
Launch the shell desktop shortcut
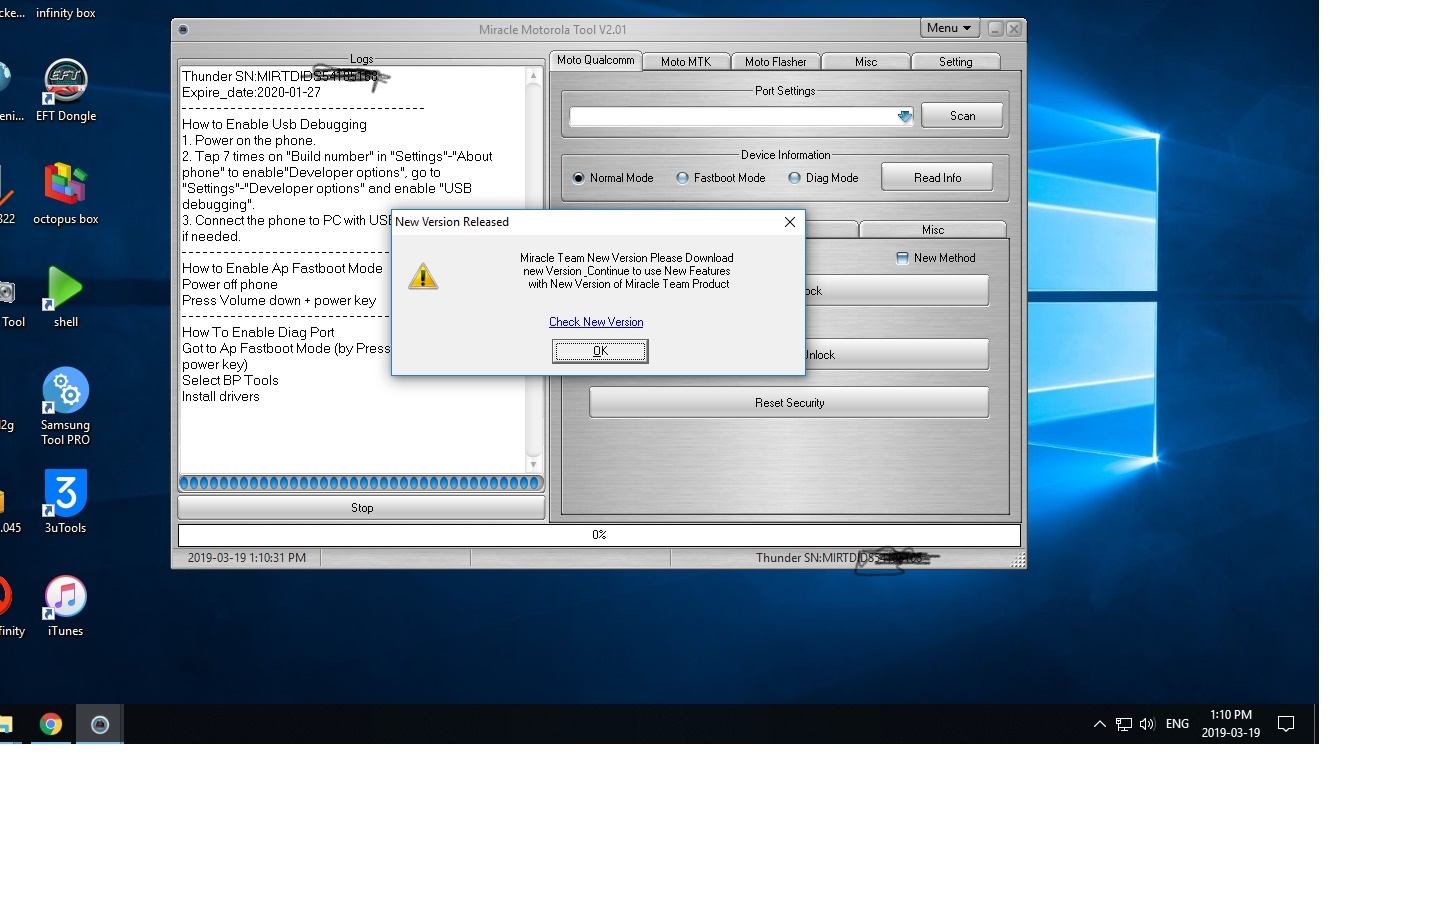[66, 296]
